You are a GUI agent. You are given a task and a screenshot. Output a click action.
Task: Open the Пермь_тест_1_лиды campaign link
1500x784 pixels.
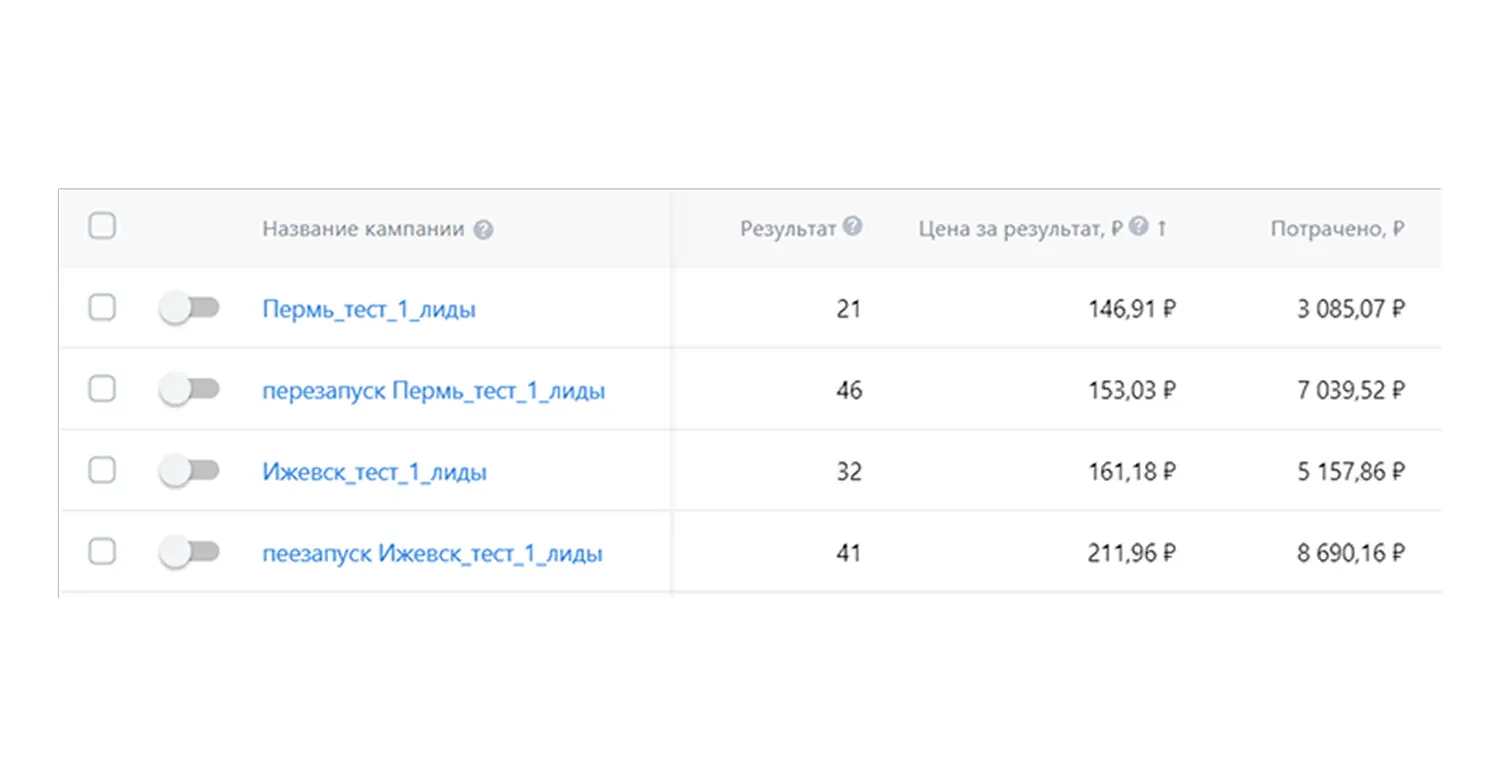(x=369, y=310)
